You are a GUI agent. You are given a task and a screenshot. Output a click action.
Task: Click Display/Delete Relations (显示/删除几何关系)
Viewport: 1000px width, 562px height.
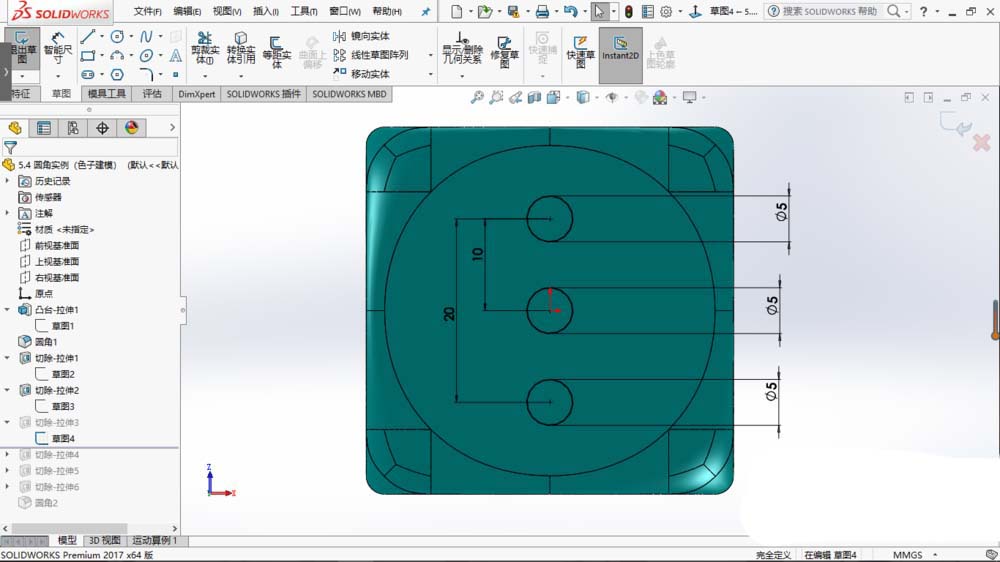(462, 48)
